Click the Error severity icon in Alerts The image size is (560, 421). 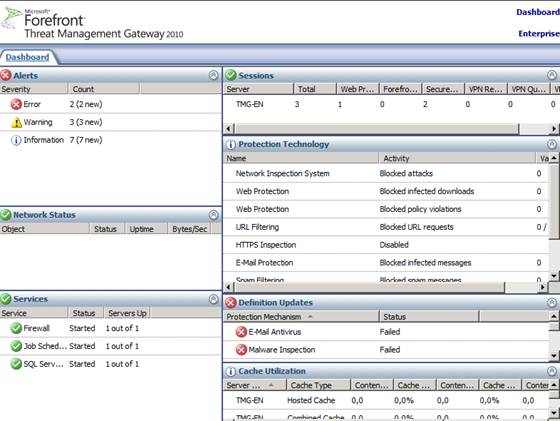pos(16,104)
